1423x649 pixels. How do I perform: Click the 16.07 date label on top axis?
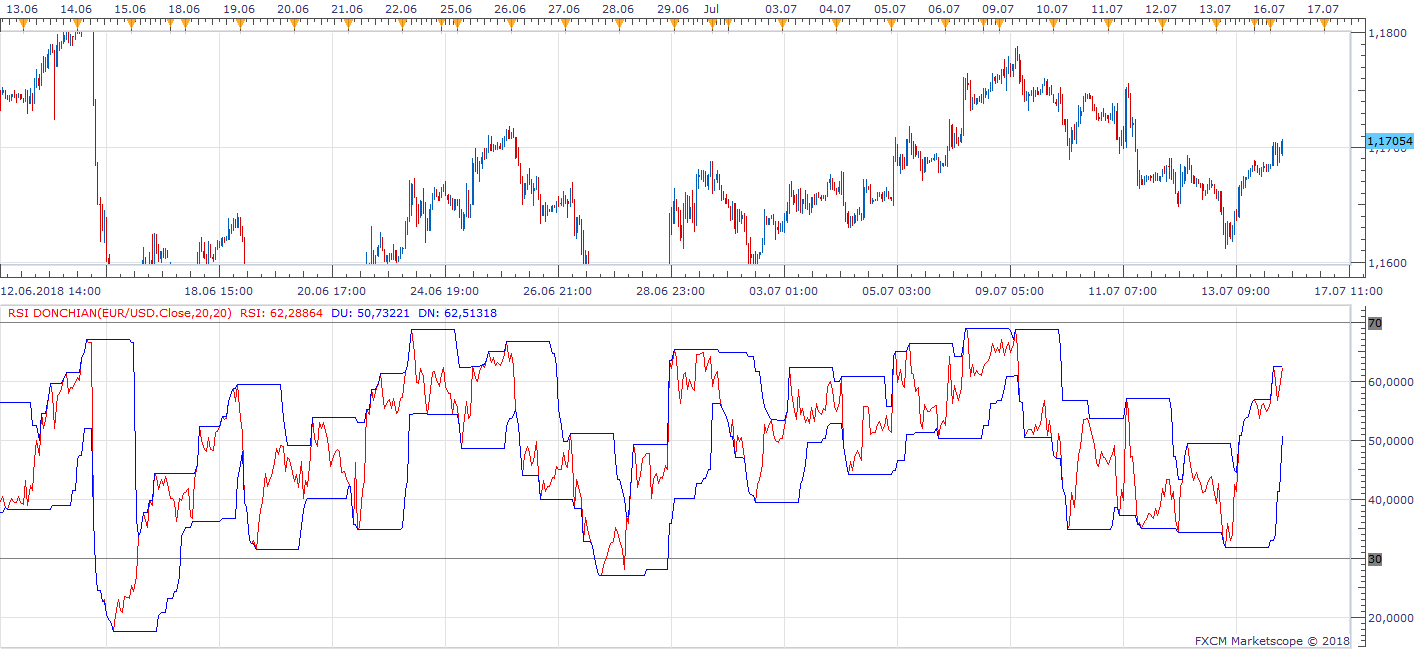(1269, 9)
